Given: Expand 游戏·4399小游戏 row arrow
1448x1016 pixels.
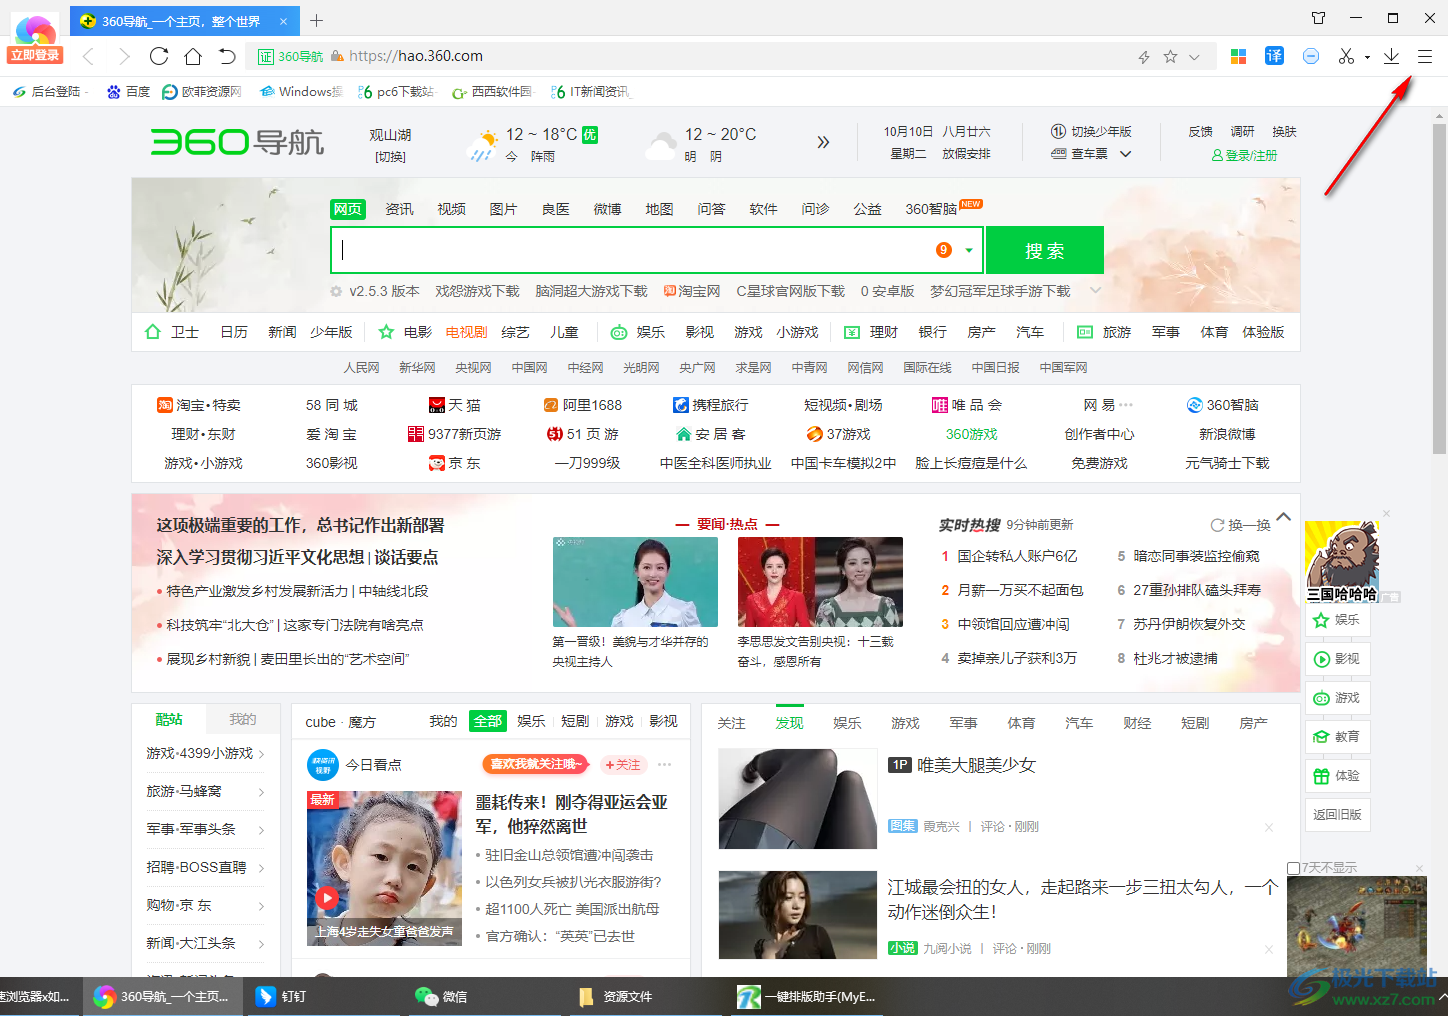Looking at the screenshot, I should tap(262, 754).
